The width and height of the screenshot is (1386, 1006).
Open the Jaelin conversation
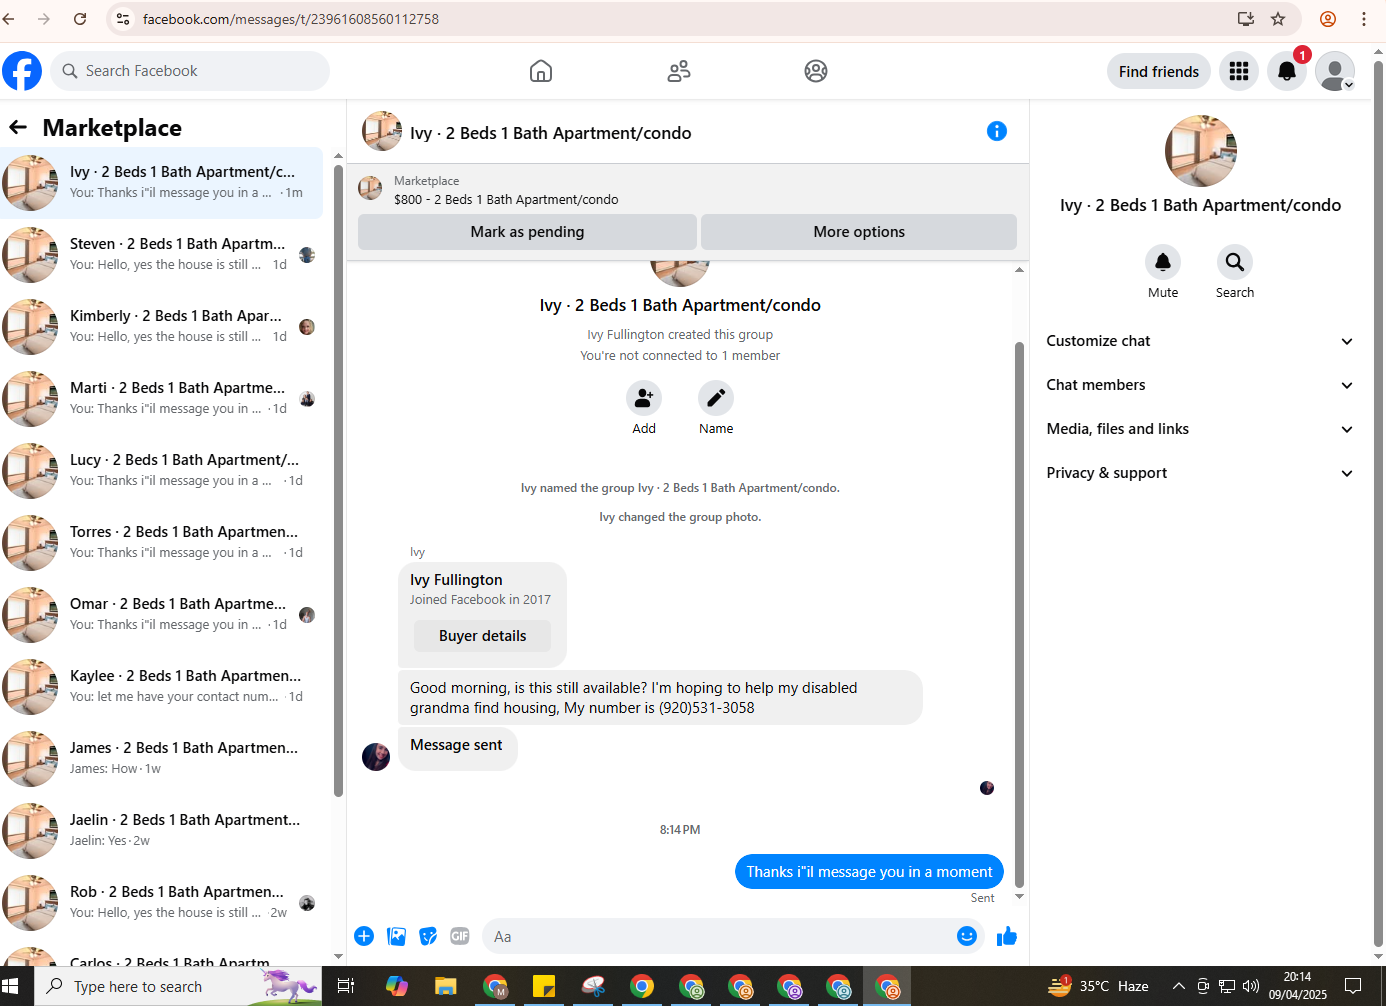(162, 831)
